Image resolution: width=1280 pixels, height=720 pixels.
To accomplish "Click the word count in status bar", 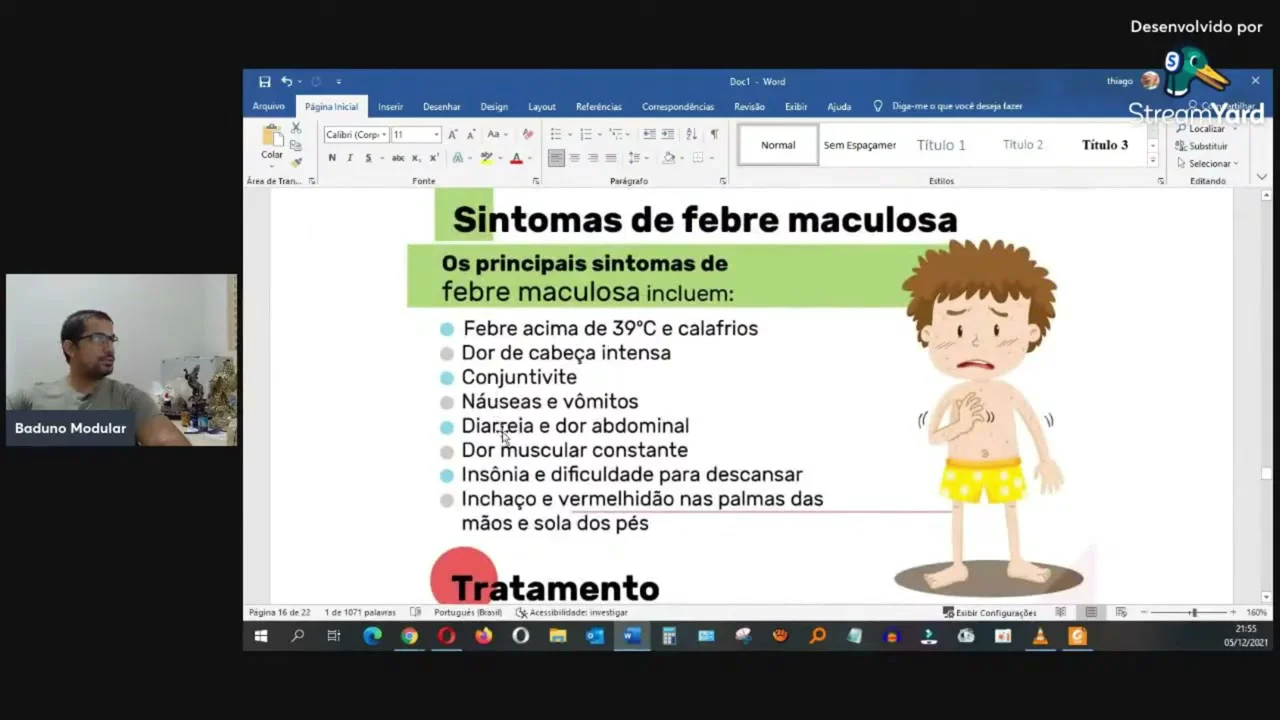I will coord(360,612).
